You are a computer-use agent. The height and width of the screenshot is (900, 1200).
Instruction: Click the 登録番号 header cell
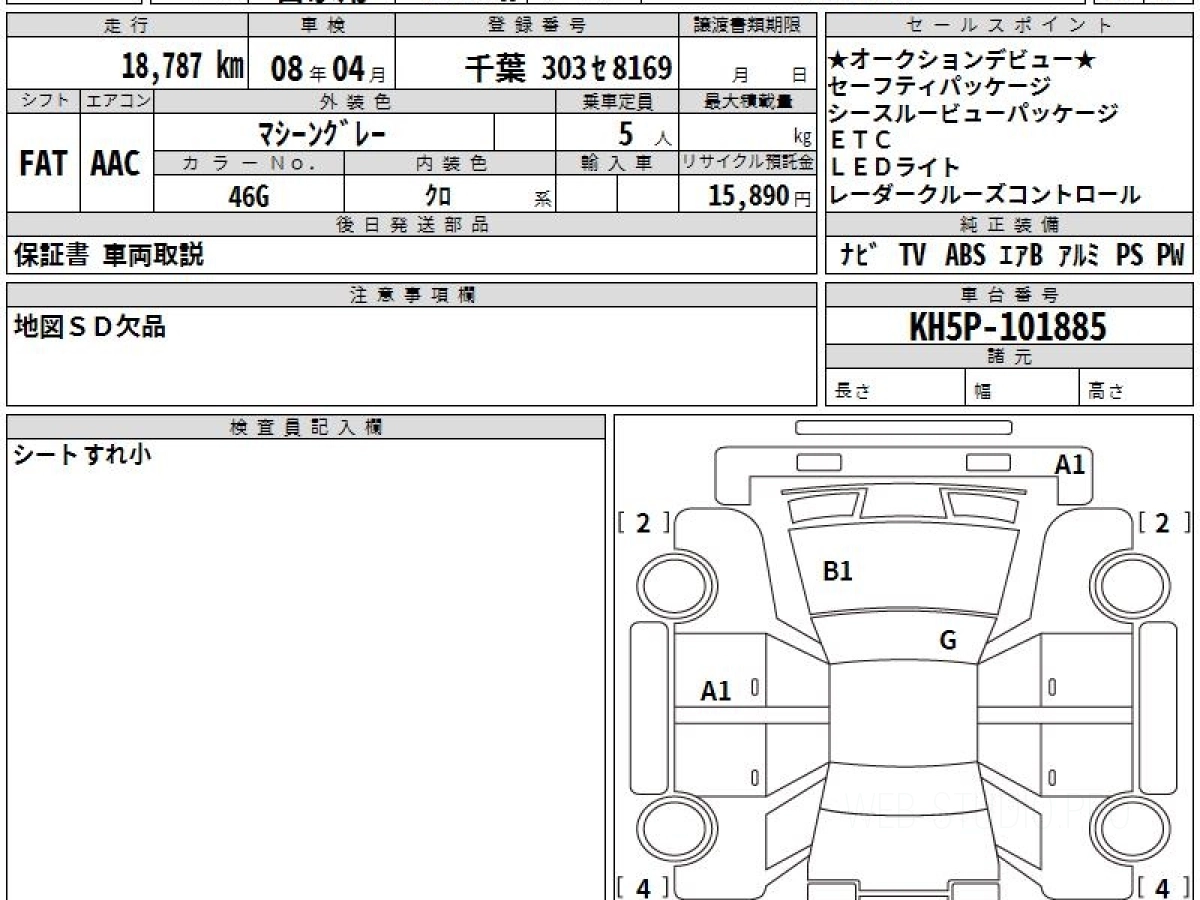538,26
